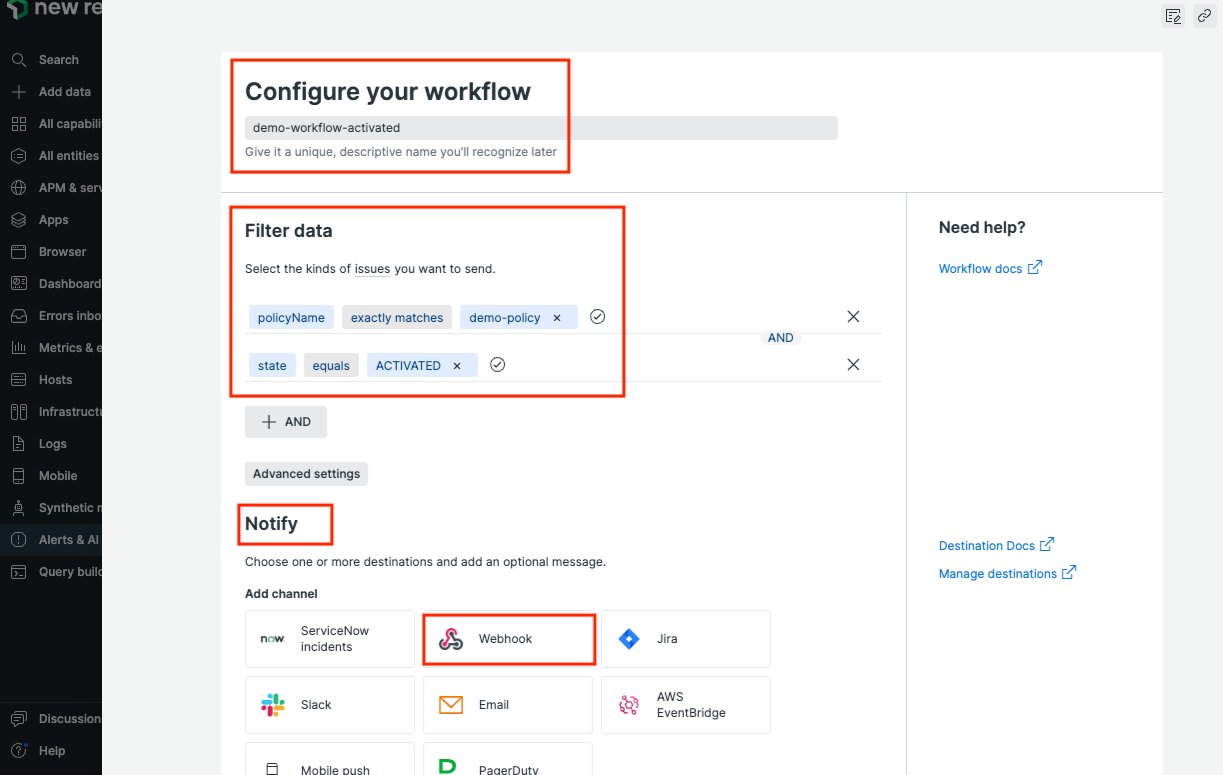1223x775 pixels.
Task: Remove the ACTIVATED value with its x toggle
Action: pos(457,365)
